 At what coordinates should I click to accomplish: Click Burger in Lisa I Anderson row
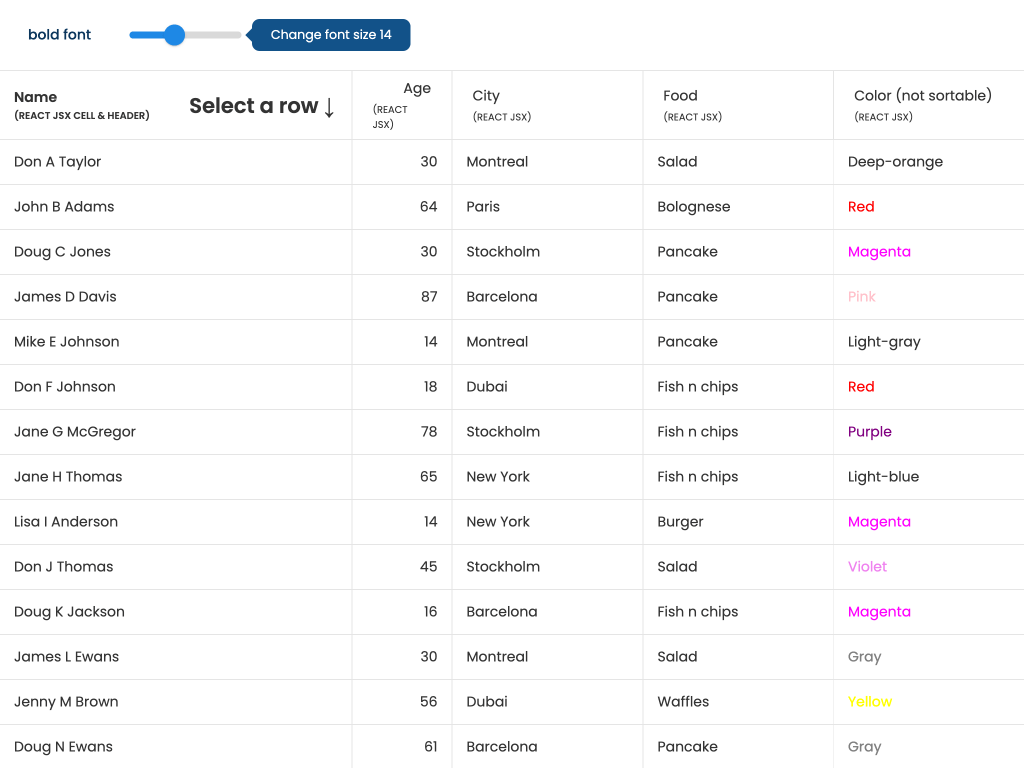coord(680,522)
